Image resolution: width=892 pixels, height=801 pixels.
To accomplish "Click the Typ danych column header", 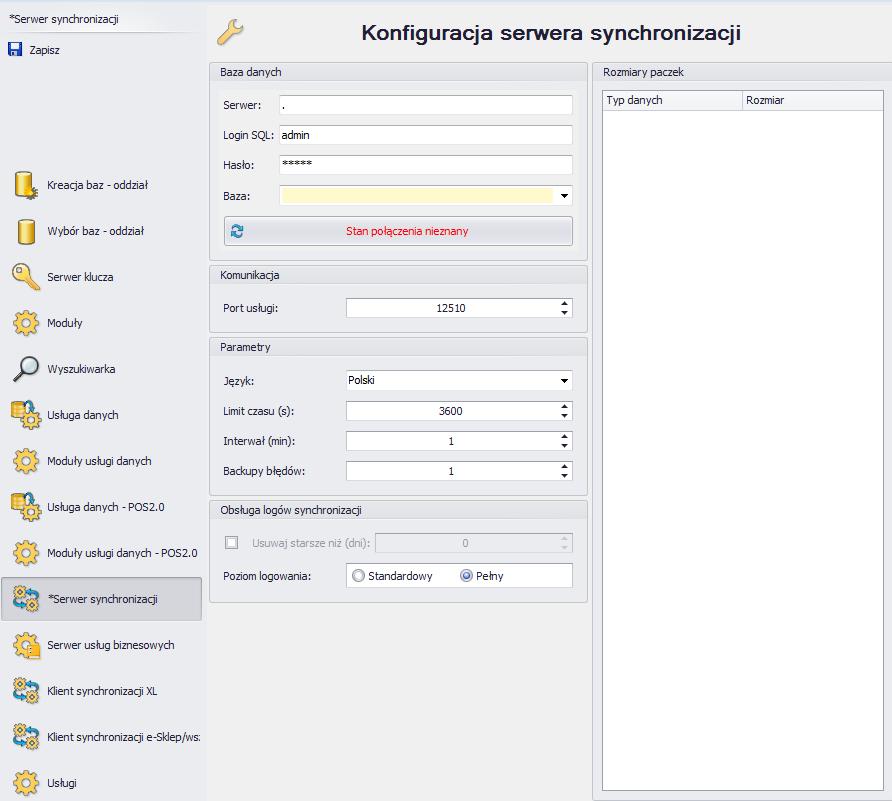I will click(672, 100).
